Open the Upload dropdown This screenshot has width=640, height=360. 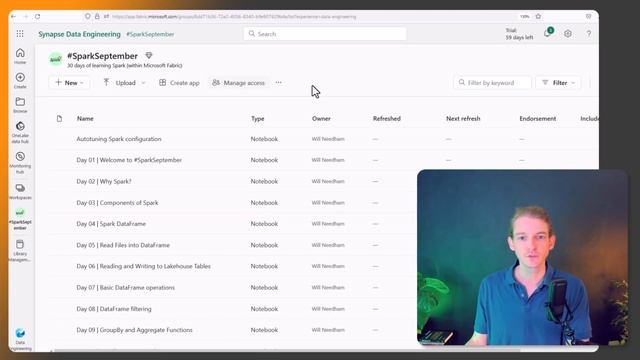124,82
